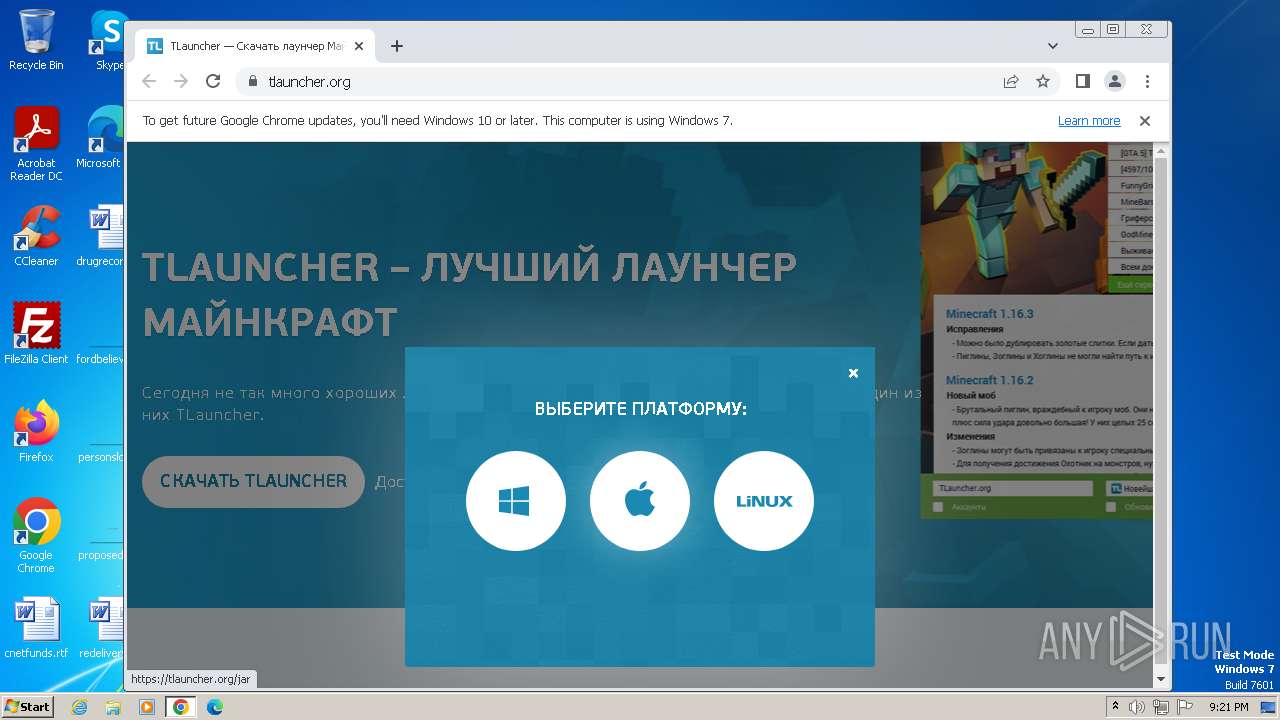Open Windows Explorer from taskbar

[x=113, y=707]
